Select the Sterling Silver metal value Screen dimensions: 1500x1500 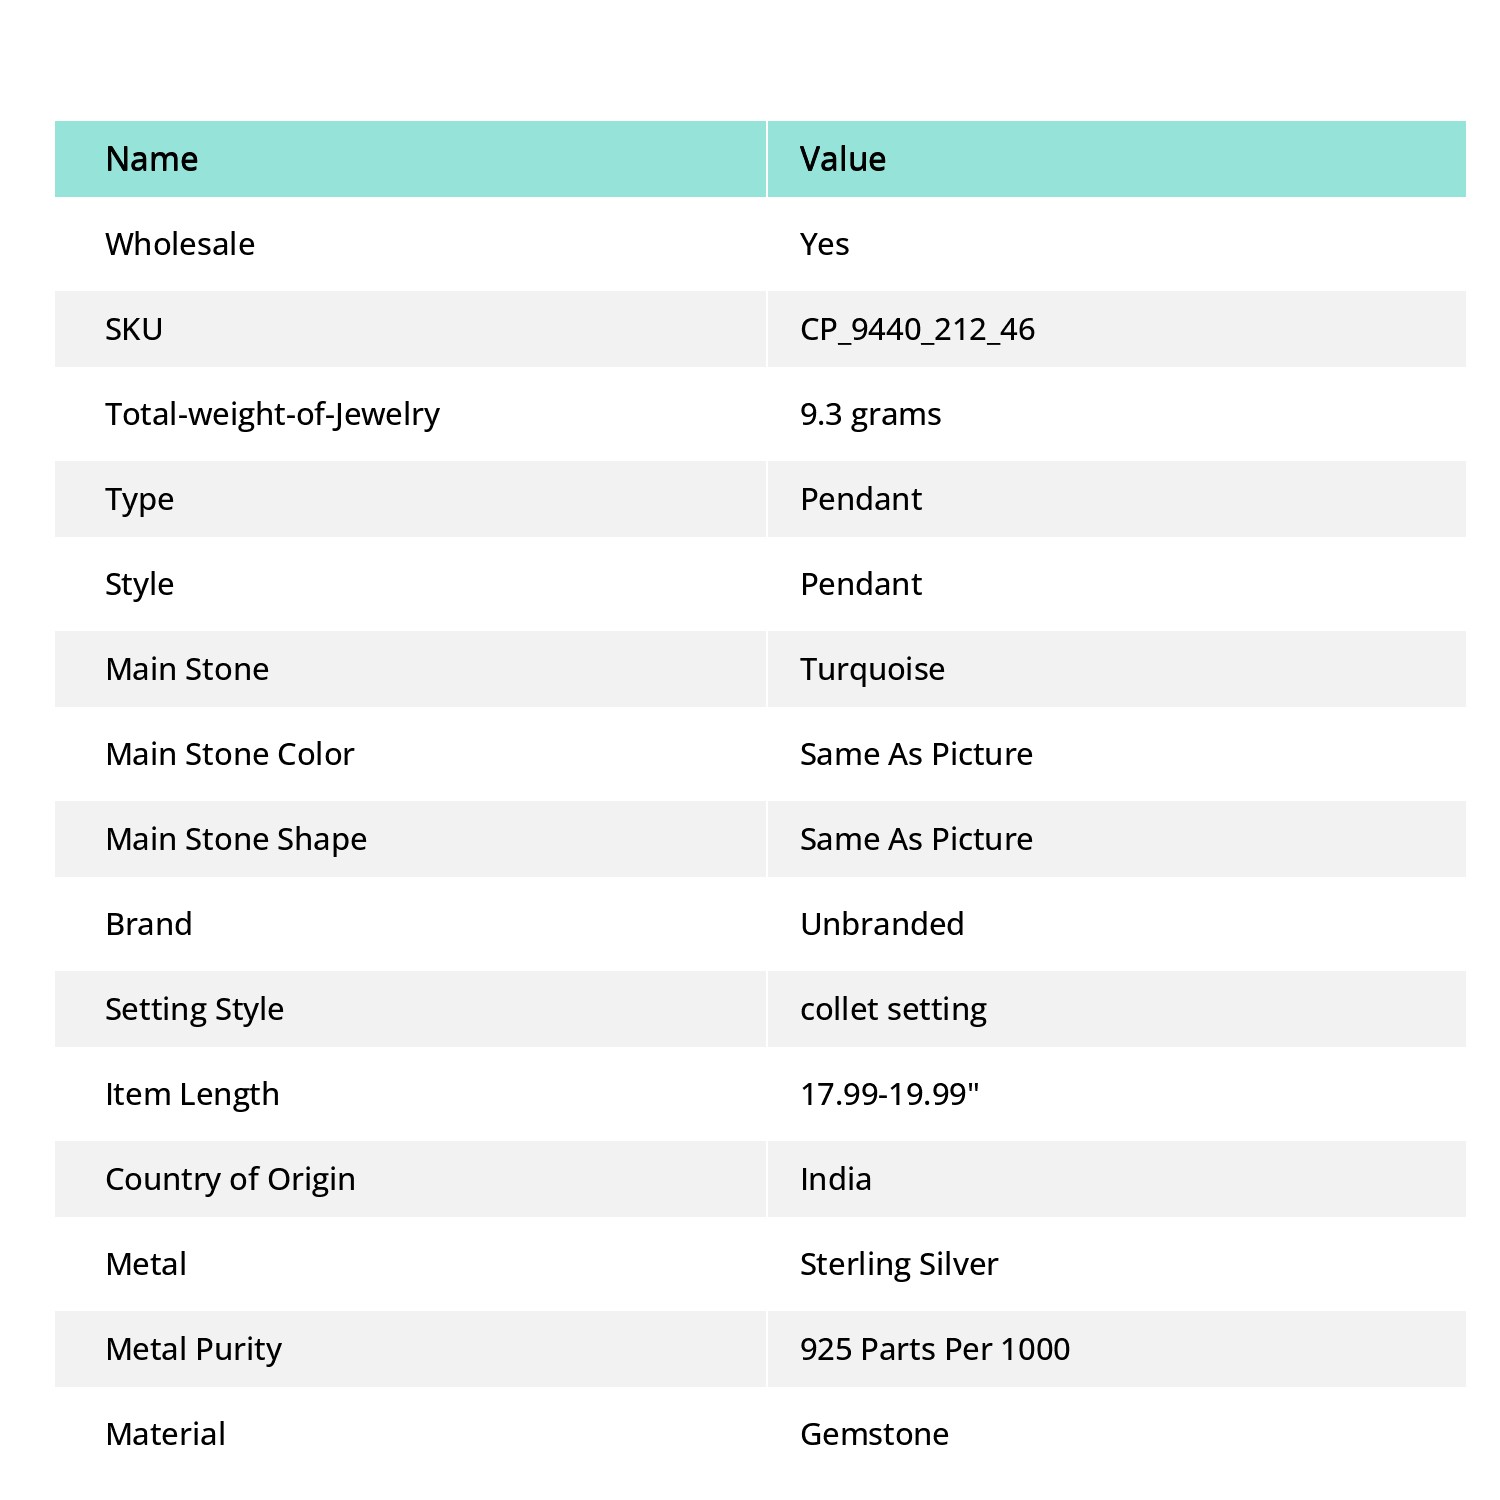(899, 1264)
